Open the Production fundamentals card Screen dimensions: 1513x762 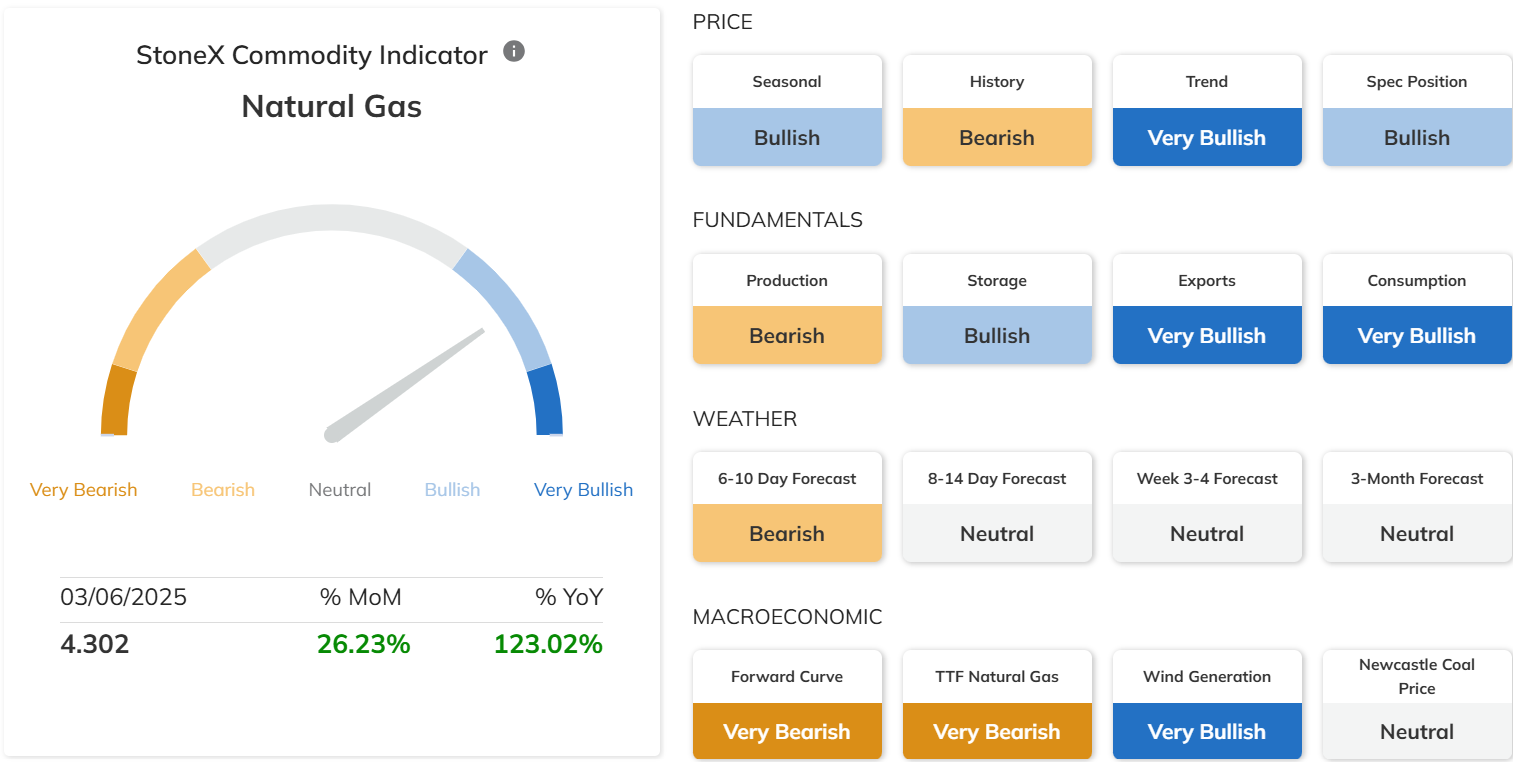787,308
